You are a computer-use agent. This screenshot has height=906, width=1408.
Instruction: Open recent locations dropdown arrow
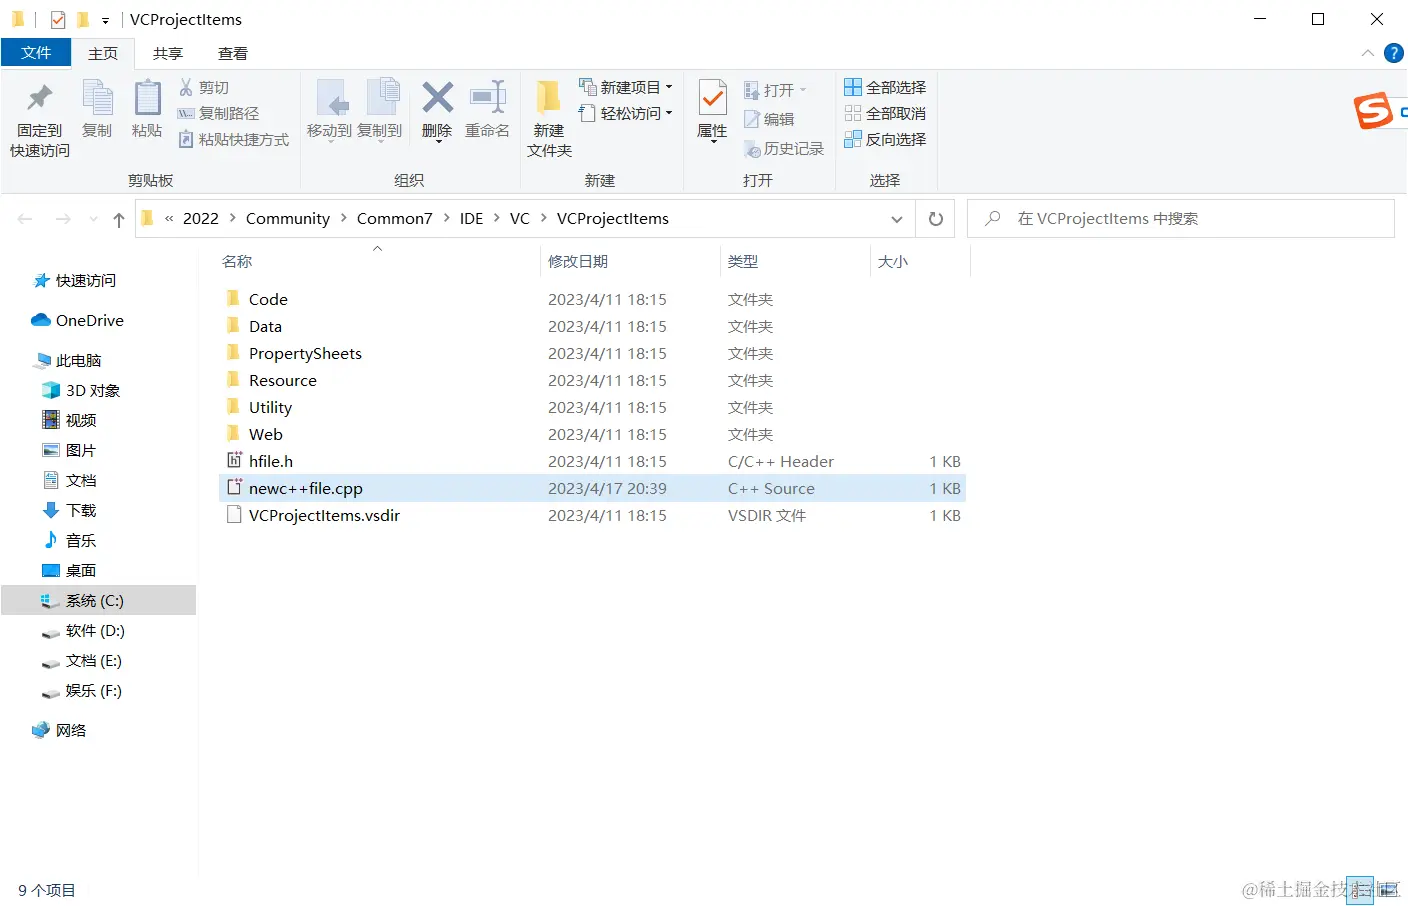93,219
